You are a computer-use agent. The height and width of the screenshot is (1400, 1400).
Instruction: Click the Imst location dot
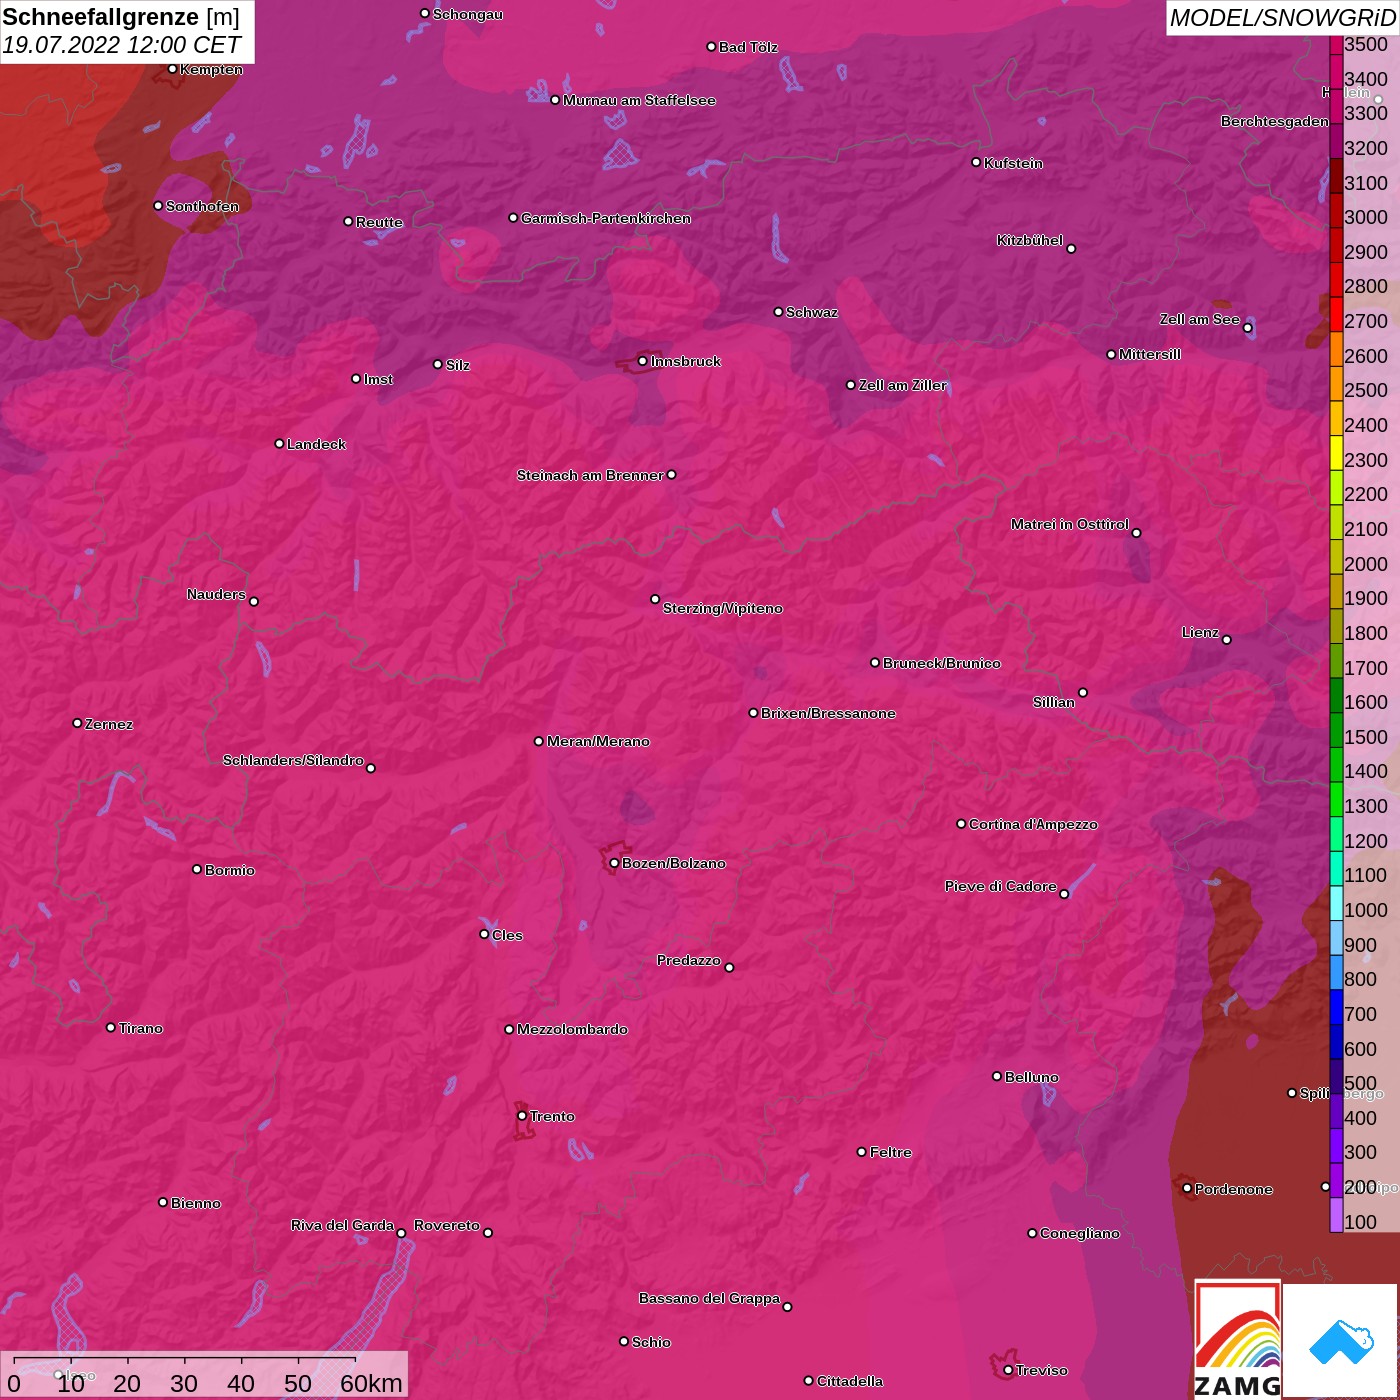coord(356,379)
